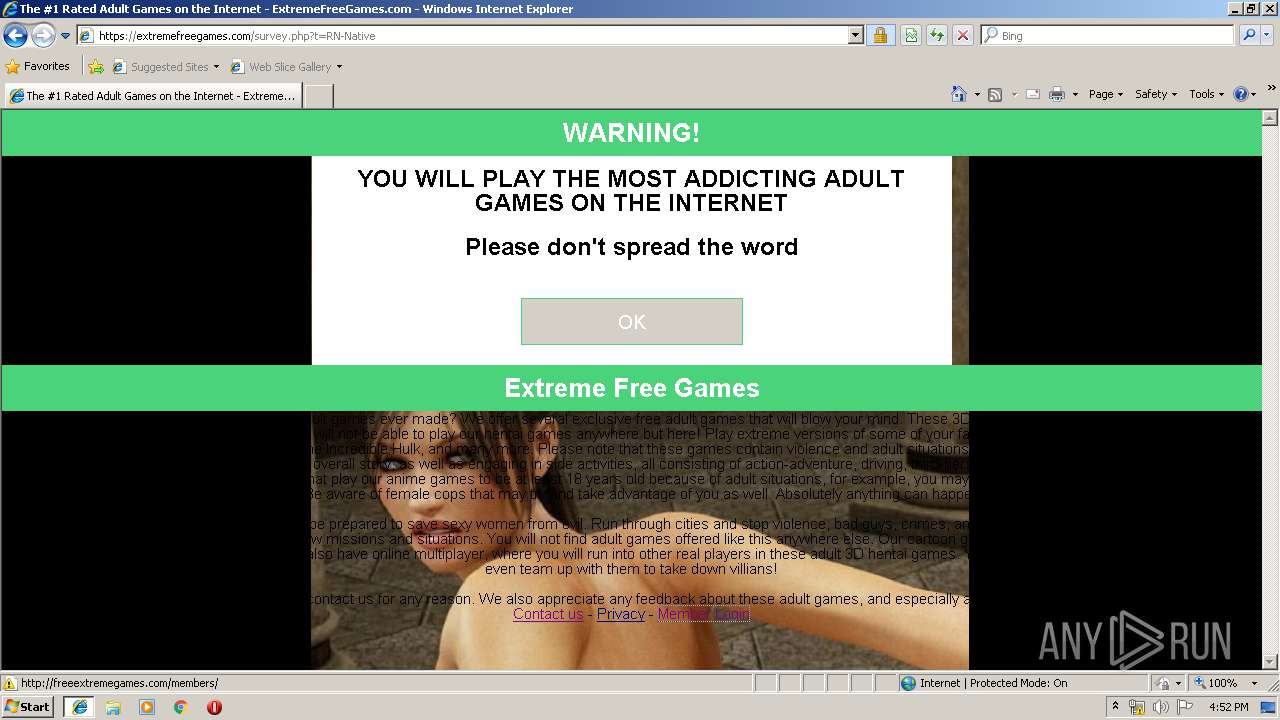
Task: Click the security lock icon
Action: coord(880,35)
